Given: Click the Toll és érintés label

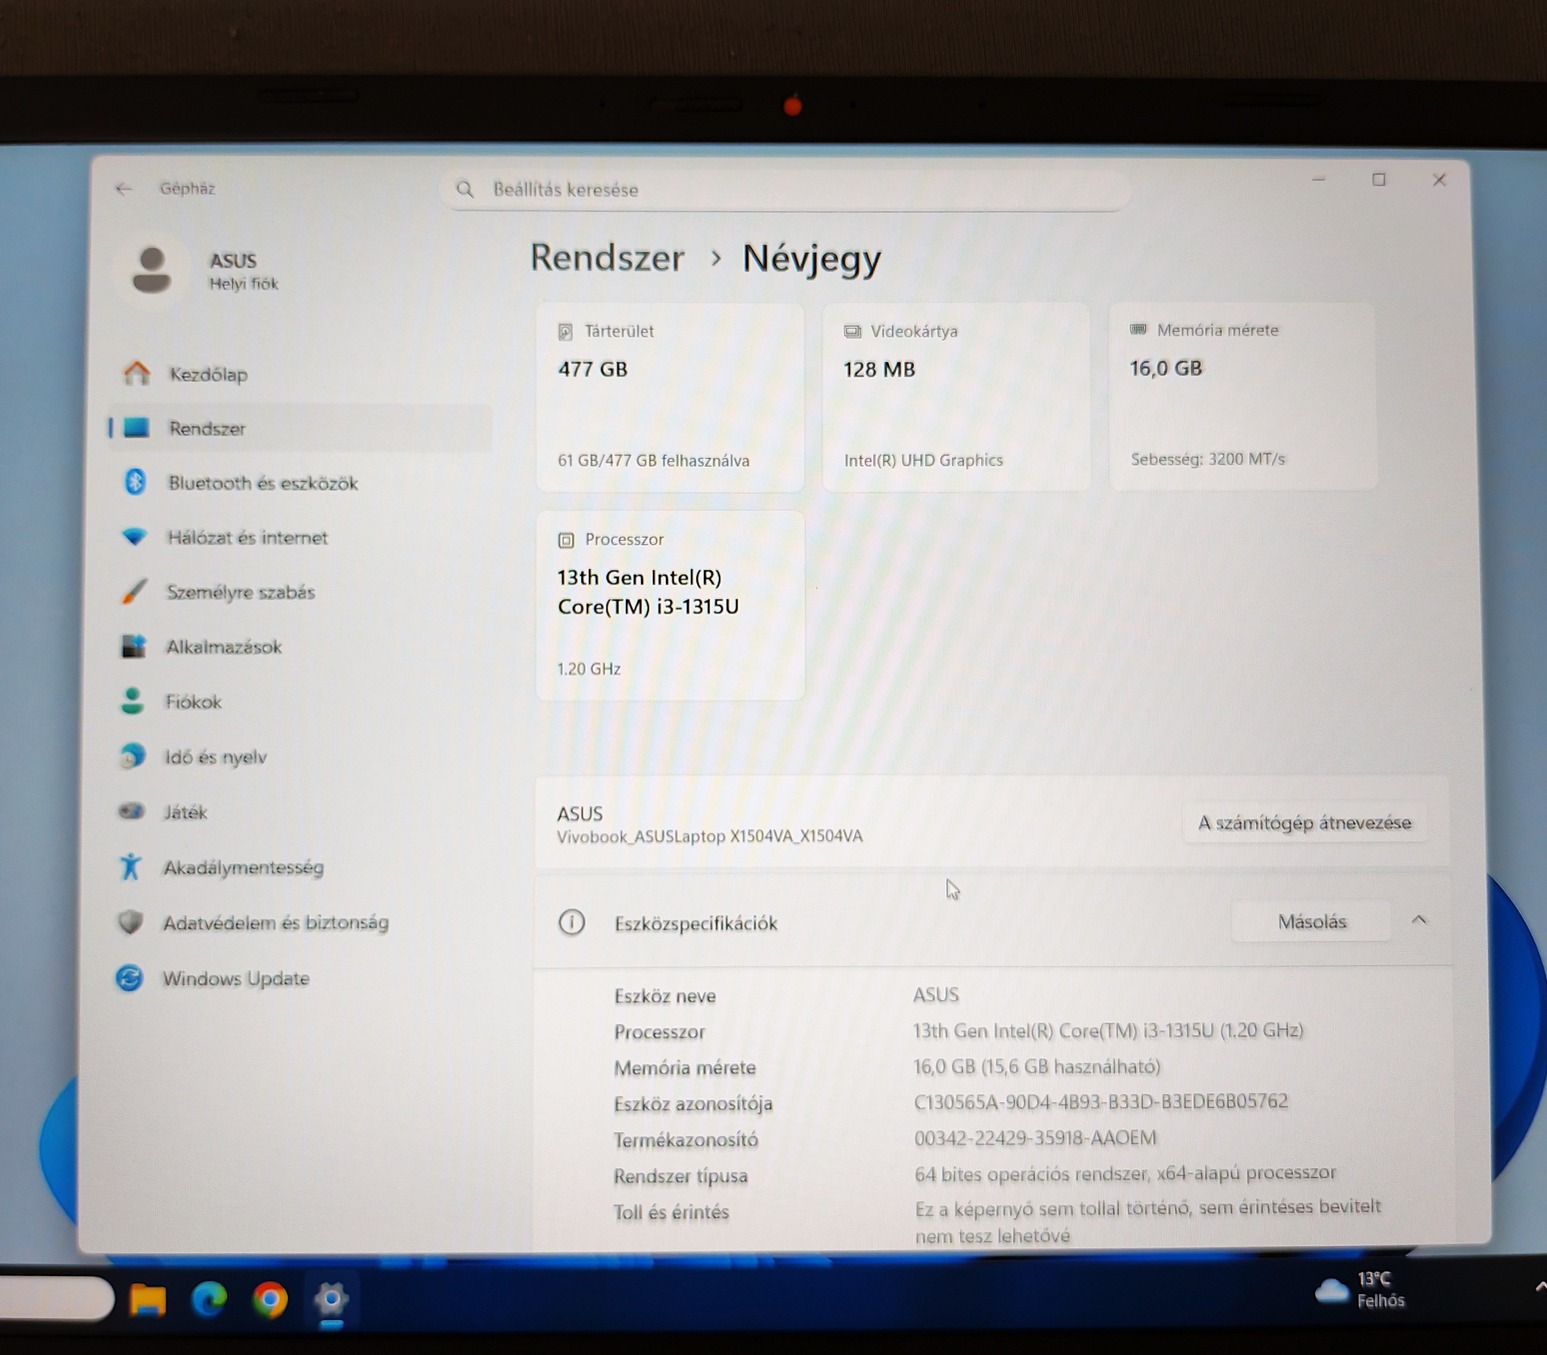Looking at the screenshot, I should (x=671, y=1212).
